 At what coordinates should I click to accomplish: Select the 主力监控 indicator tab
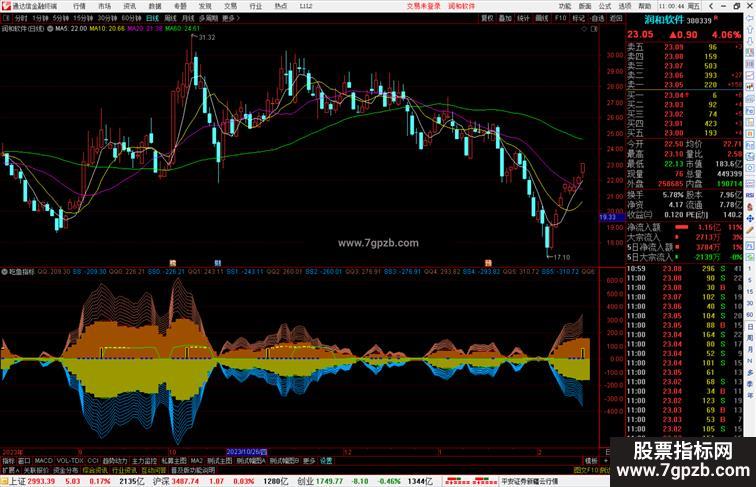(x=144, y=461)
